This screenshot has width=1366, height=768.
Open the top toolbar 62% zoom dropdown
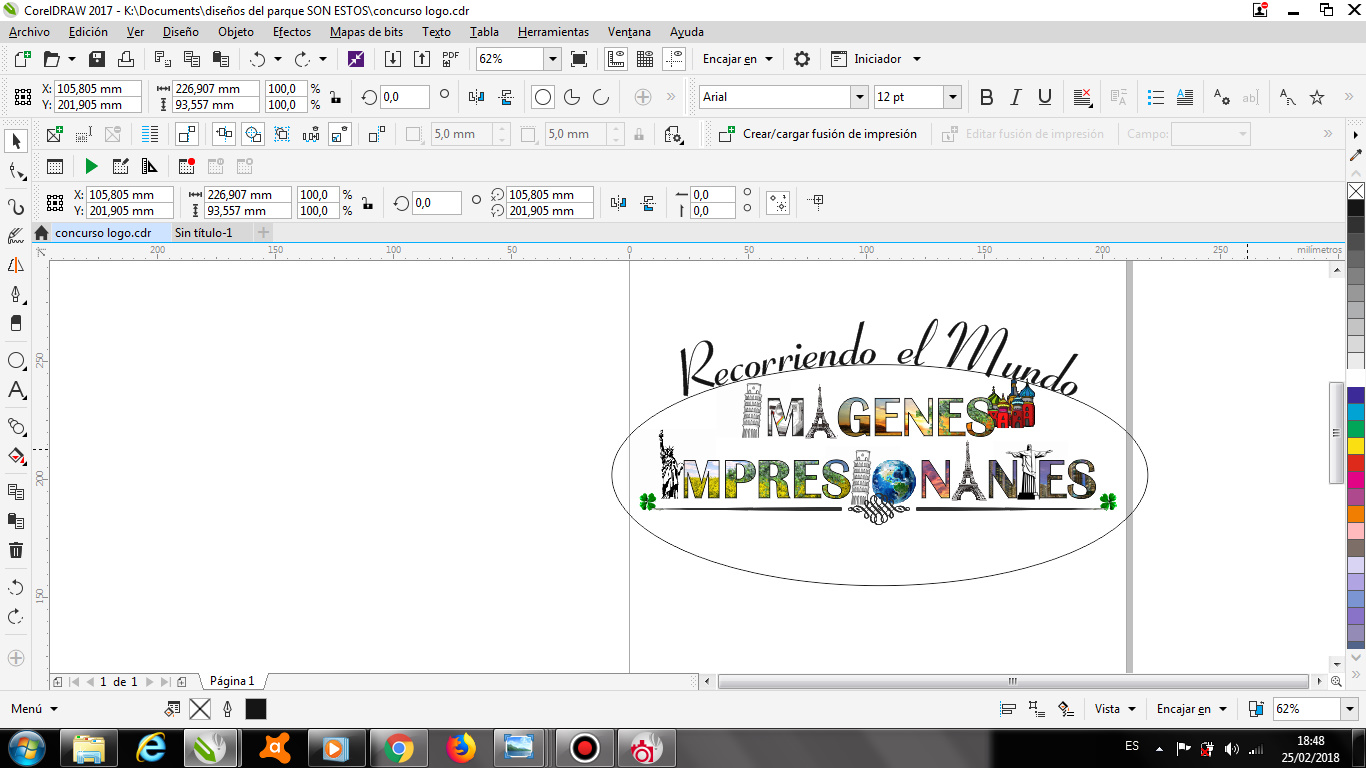(552, 59)
